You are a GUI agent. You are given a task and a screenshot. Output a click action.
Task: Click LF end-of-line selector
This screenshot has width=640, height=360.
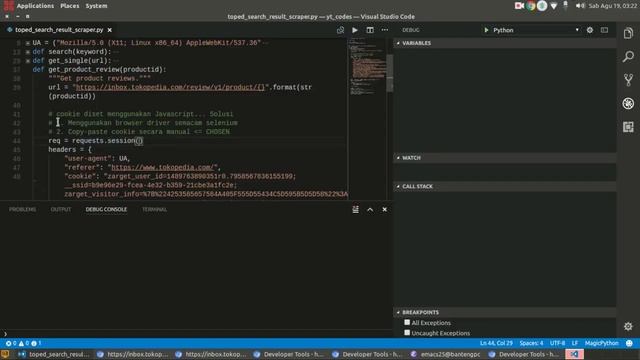point(575,343)
